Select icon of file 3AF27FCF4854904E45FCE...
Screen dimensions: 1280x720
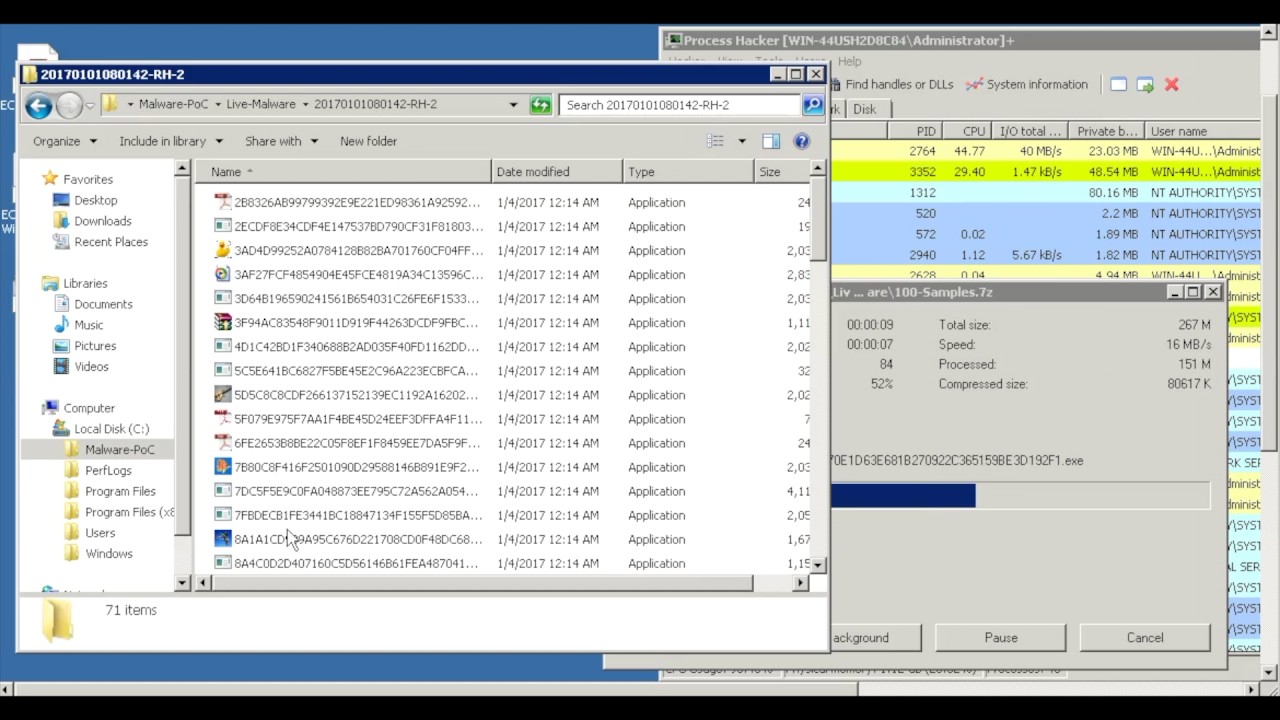[x=223, y=274]
